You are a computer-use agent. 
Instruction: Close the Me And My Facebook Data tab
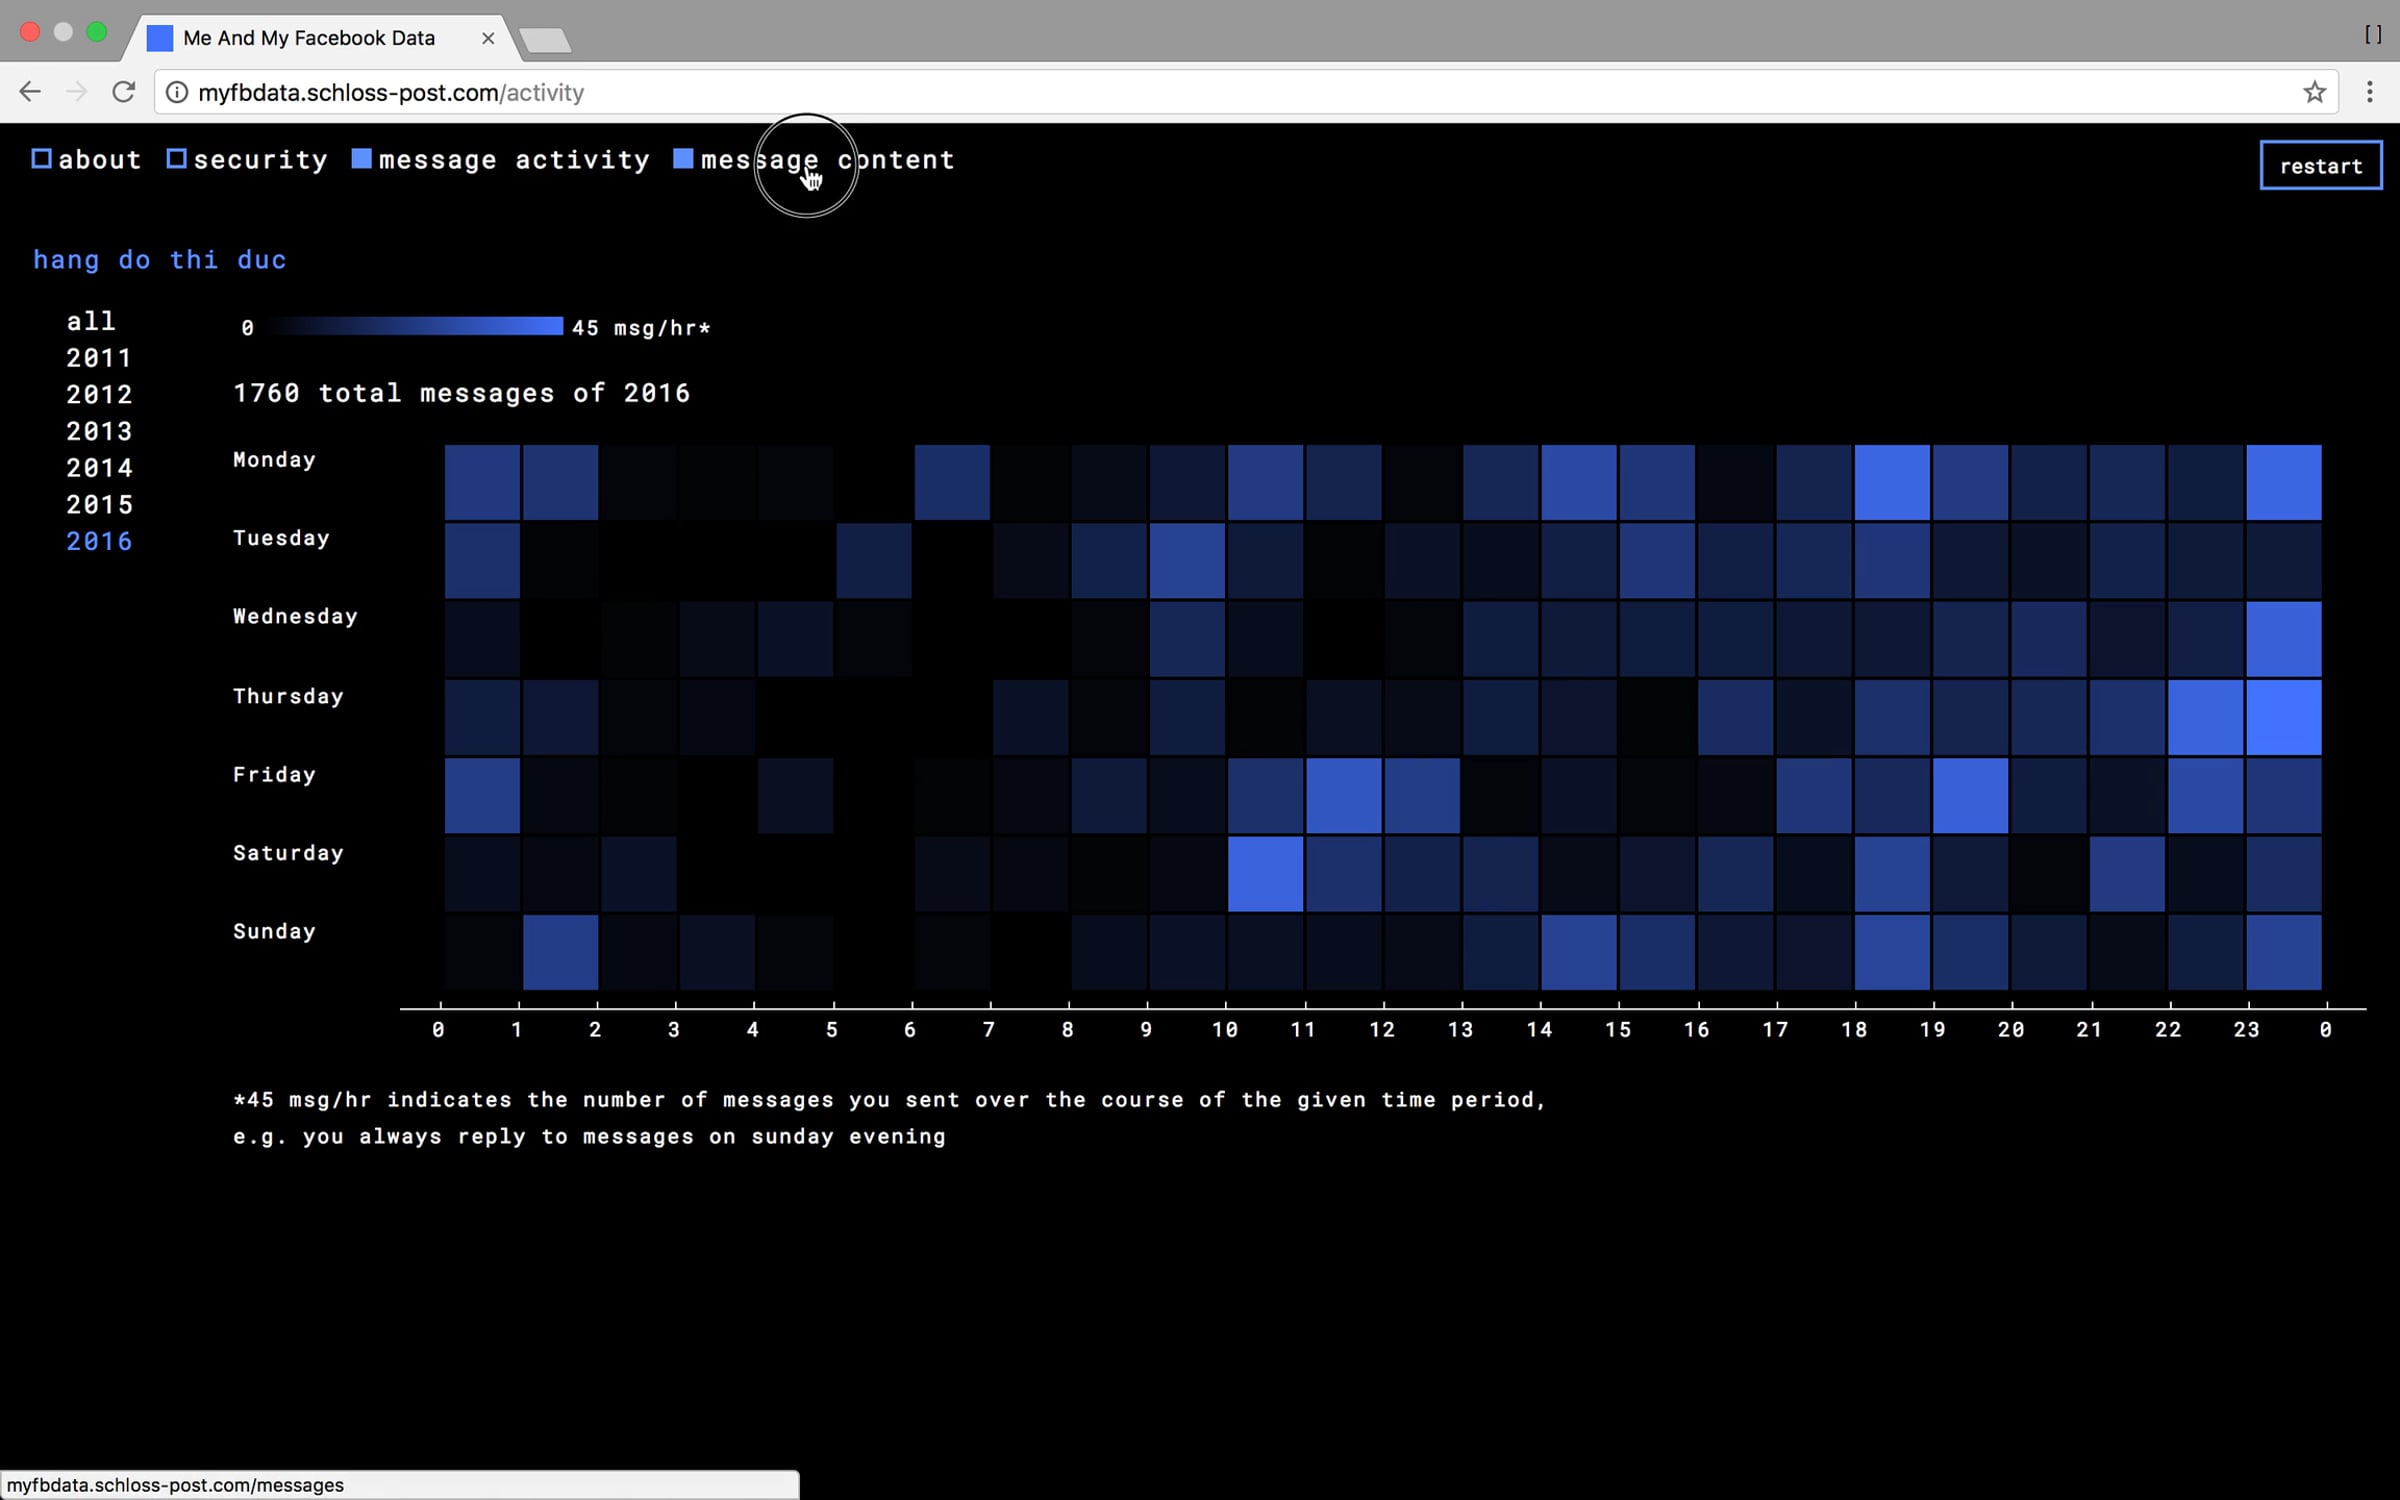(488, 38)
